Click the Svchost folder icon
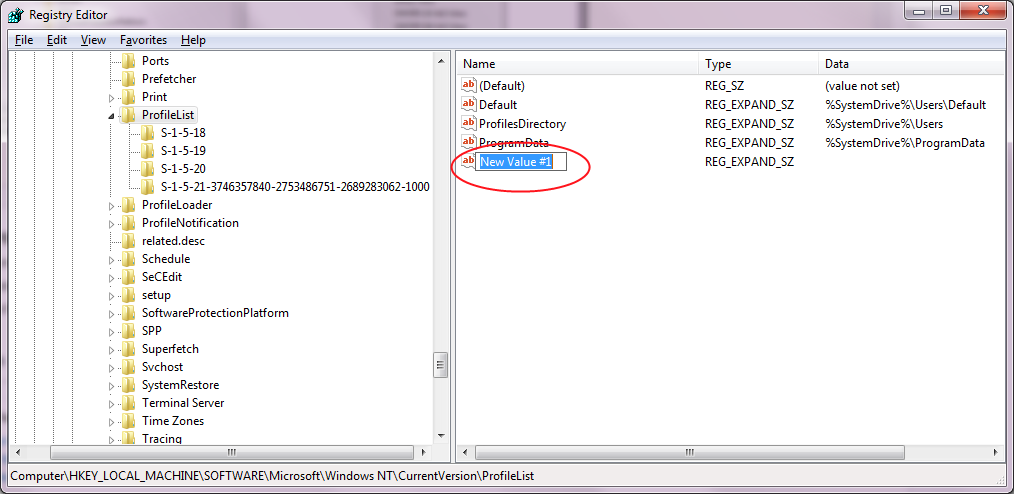The height and width of the screenshot is (494, 1014). click(128, 367)
